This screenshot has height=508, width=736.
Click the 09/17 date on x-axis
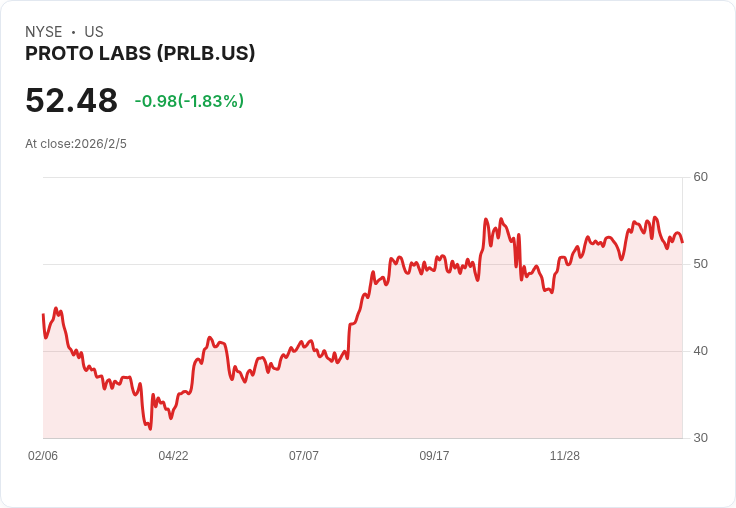coord(434,455)
